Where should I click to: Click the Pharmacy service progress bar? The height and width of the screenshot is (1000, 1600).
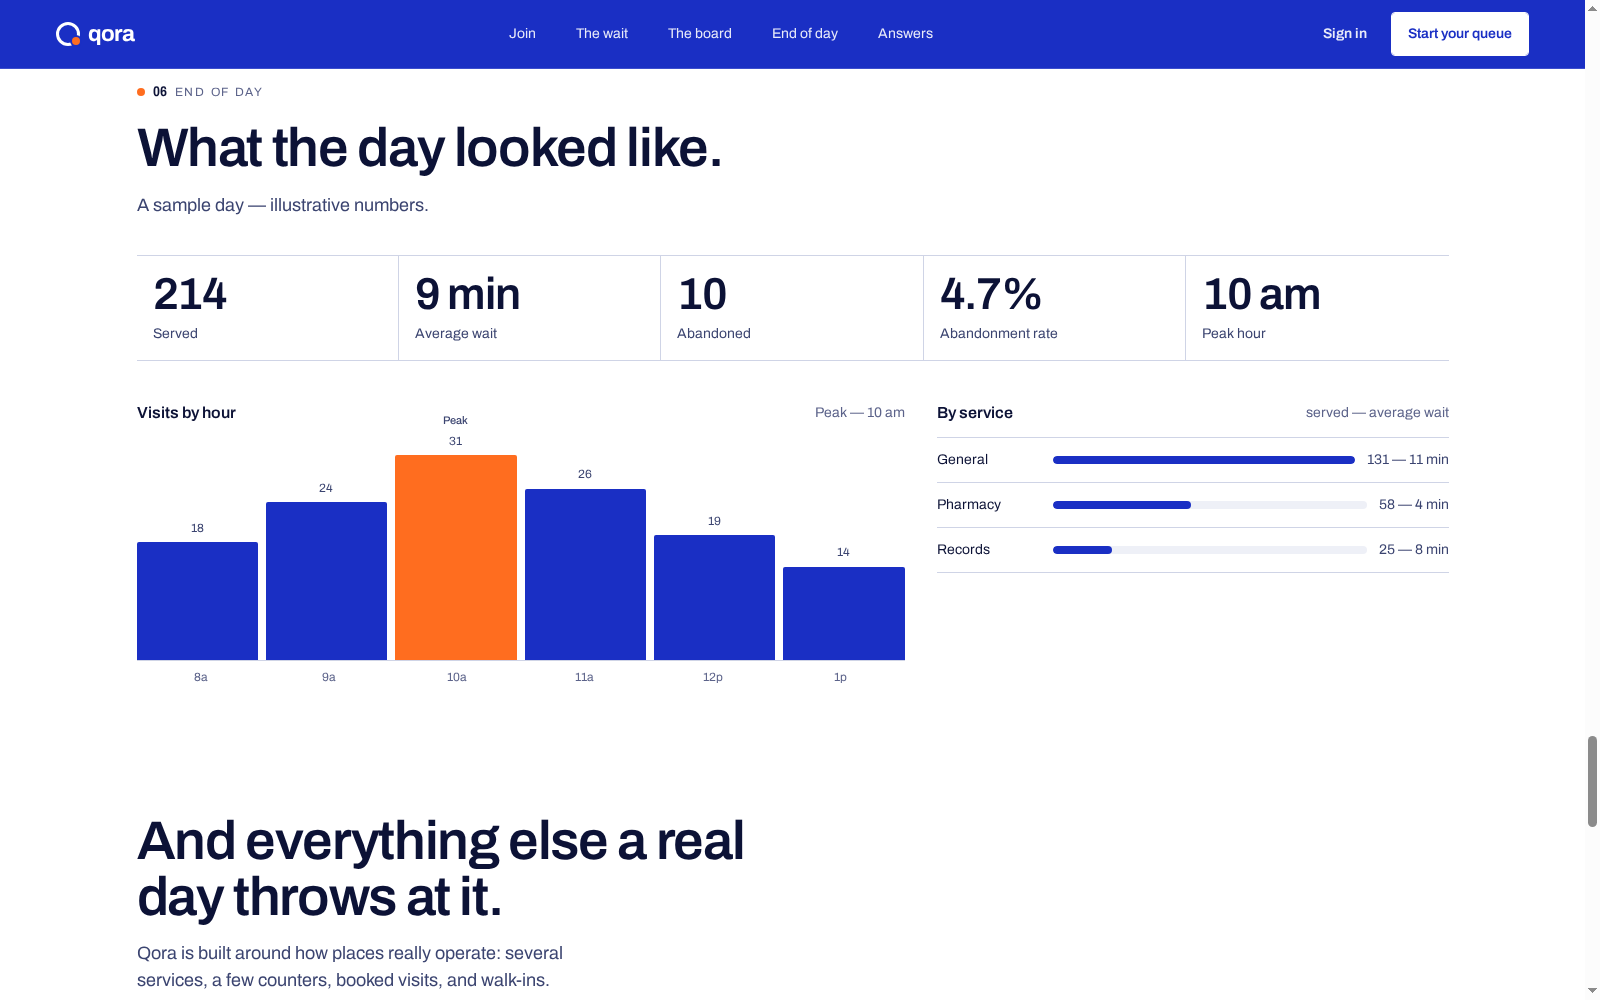pyautogui.click(x=1210, y=505)
